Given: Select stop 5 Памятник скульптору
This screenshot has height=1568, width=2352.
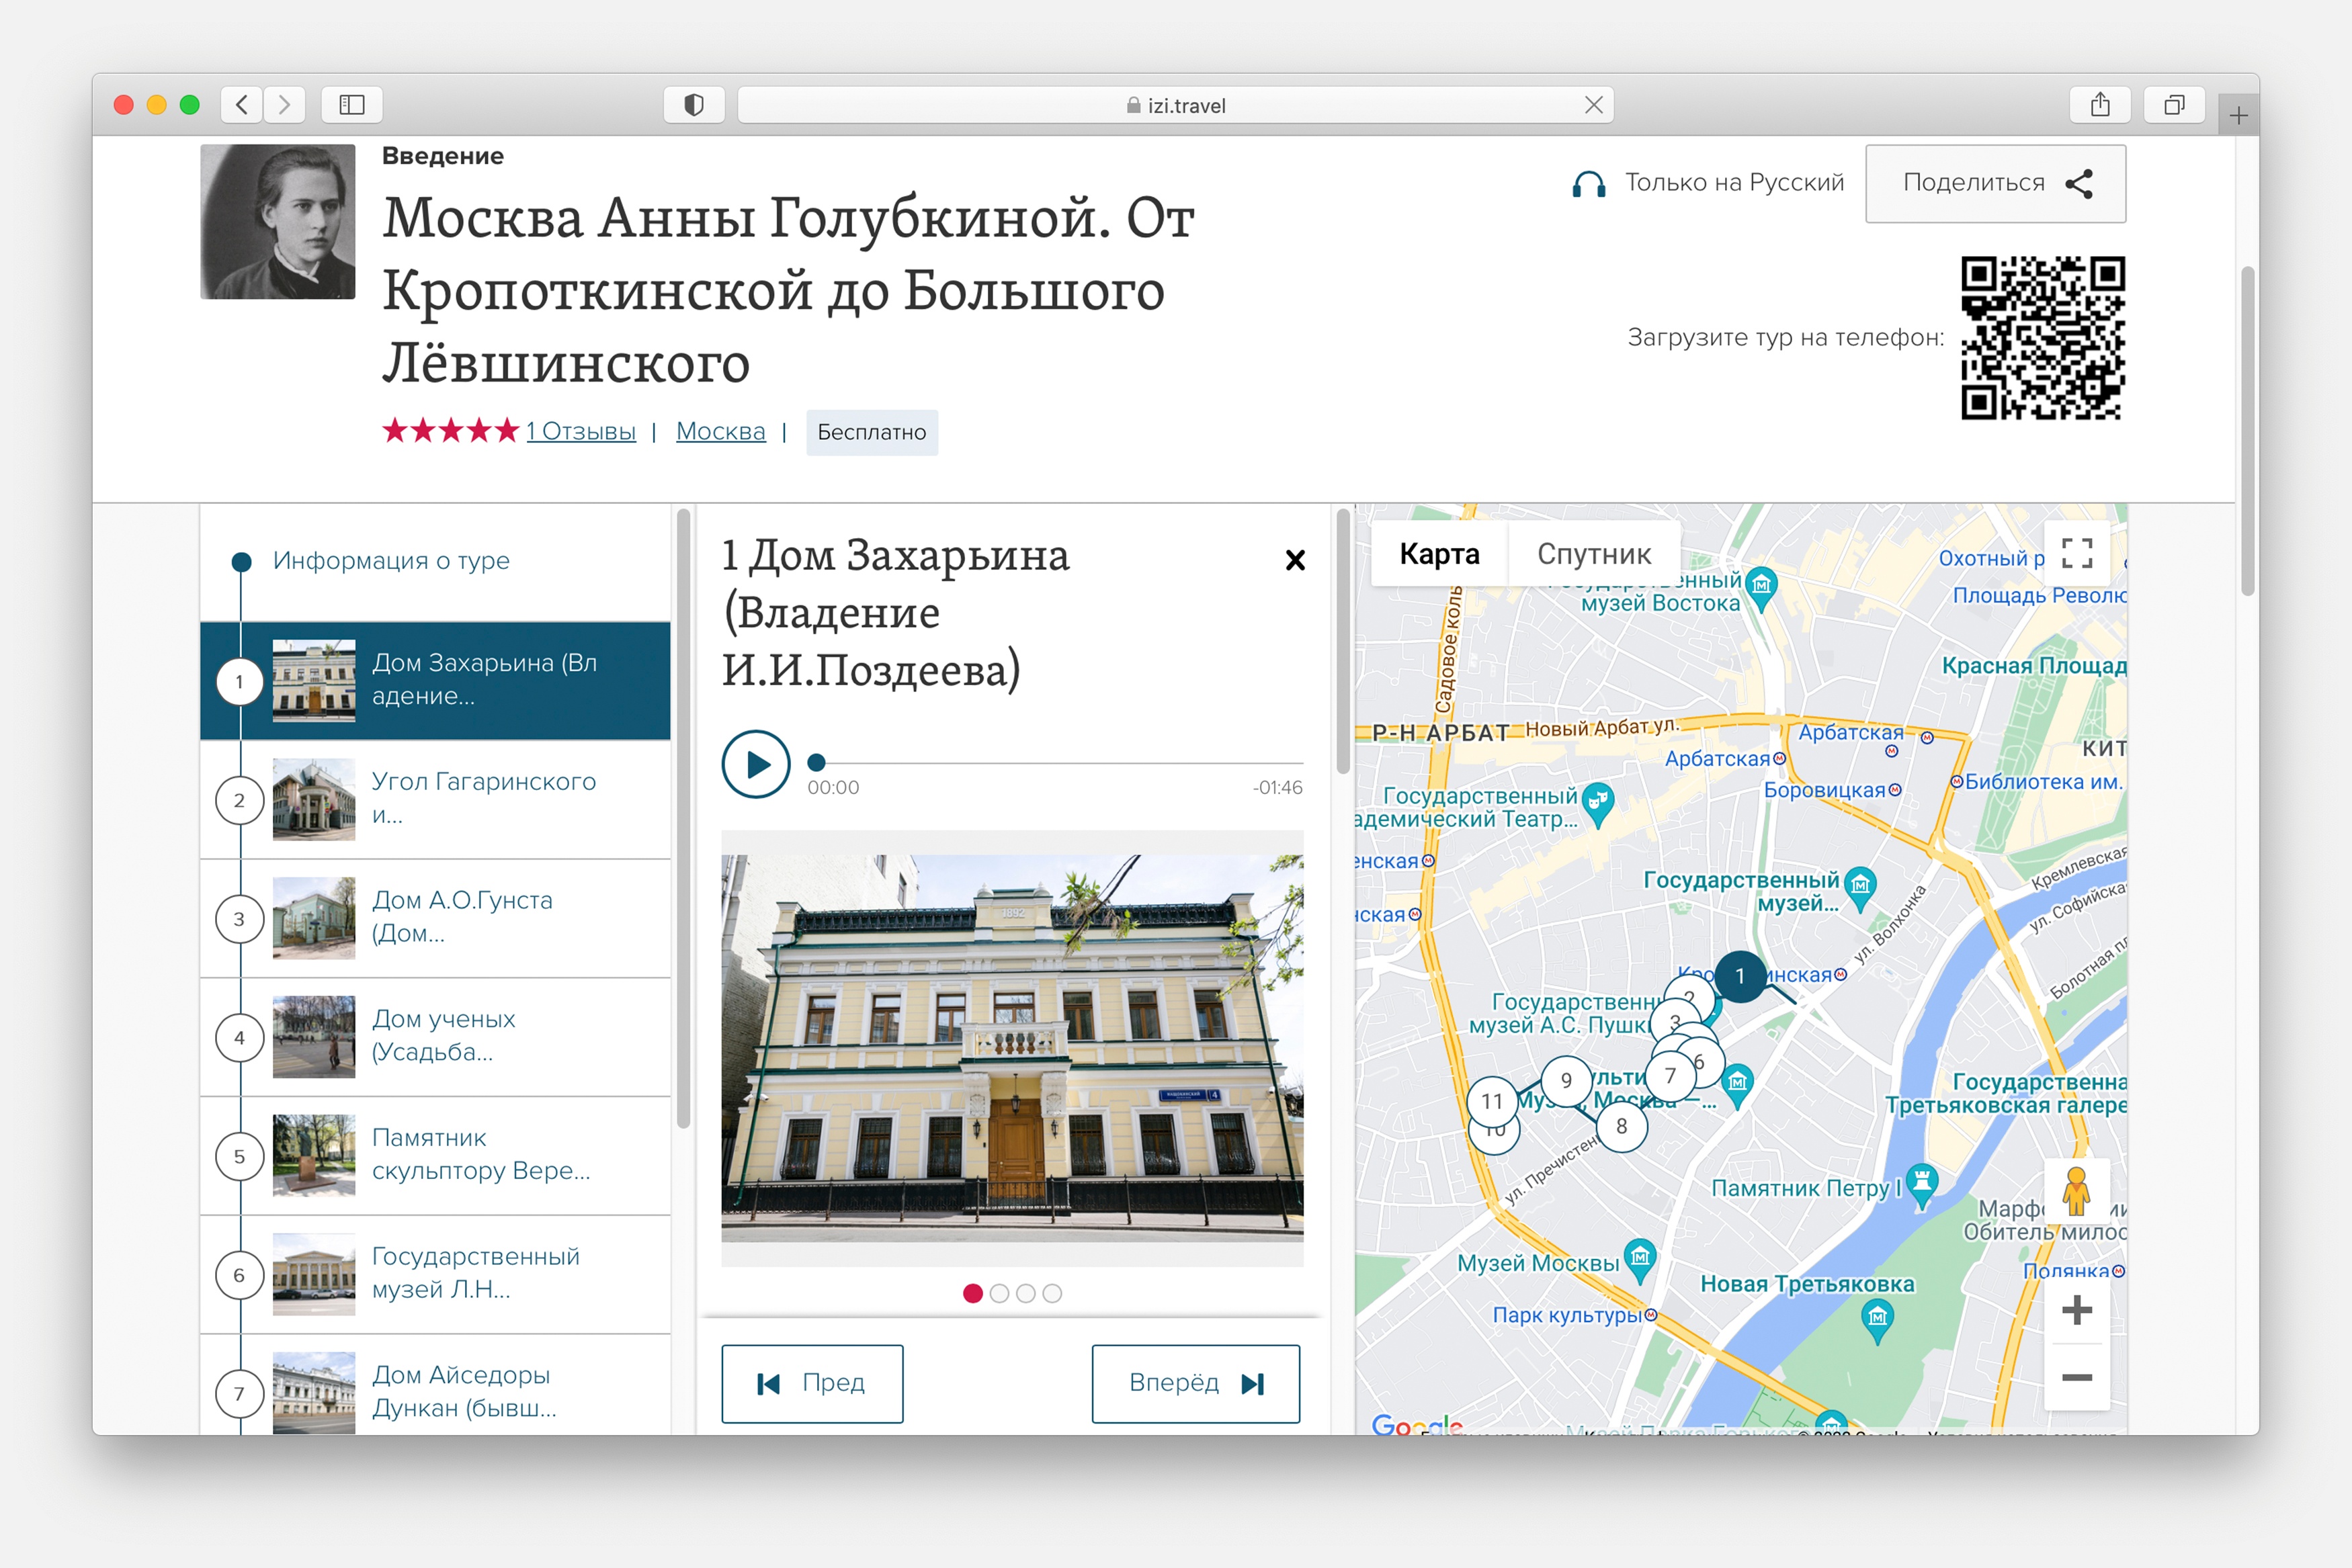Looking at the screenshot, I should click(x=435, y=1156).
